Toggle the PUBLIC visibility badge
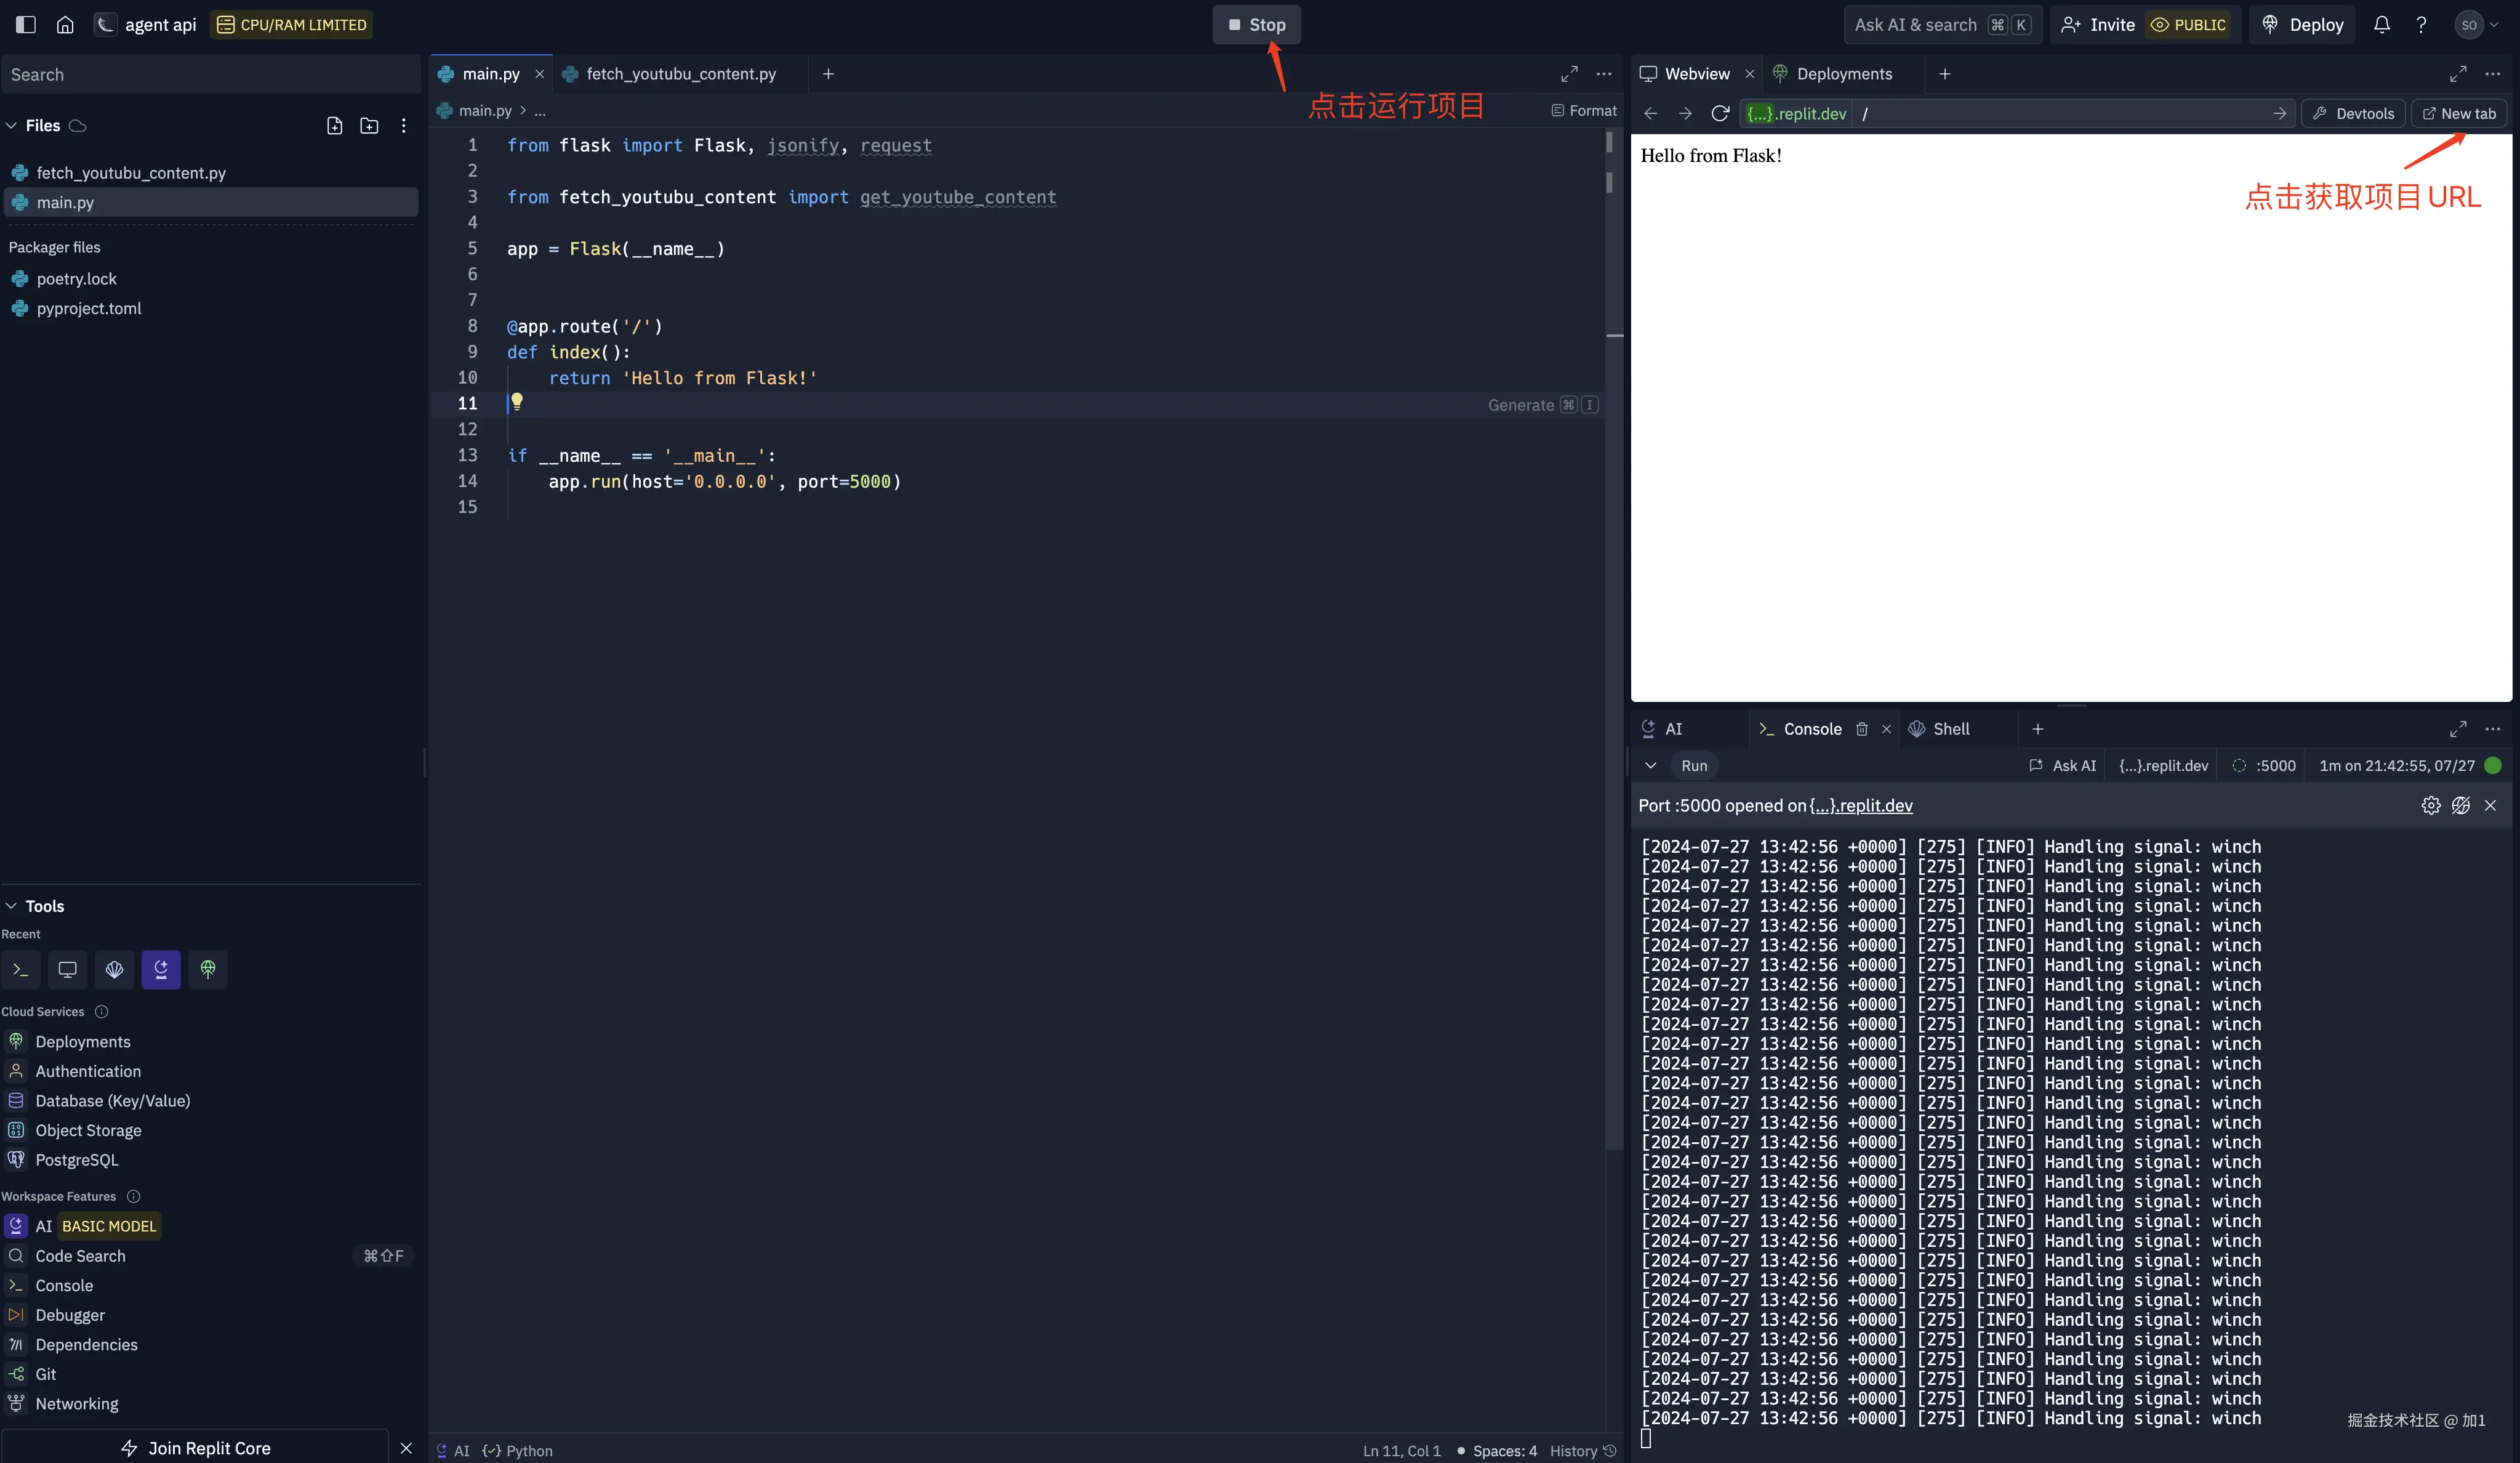The image size is (2520, 1463). tap(2188, 25)
